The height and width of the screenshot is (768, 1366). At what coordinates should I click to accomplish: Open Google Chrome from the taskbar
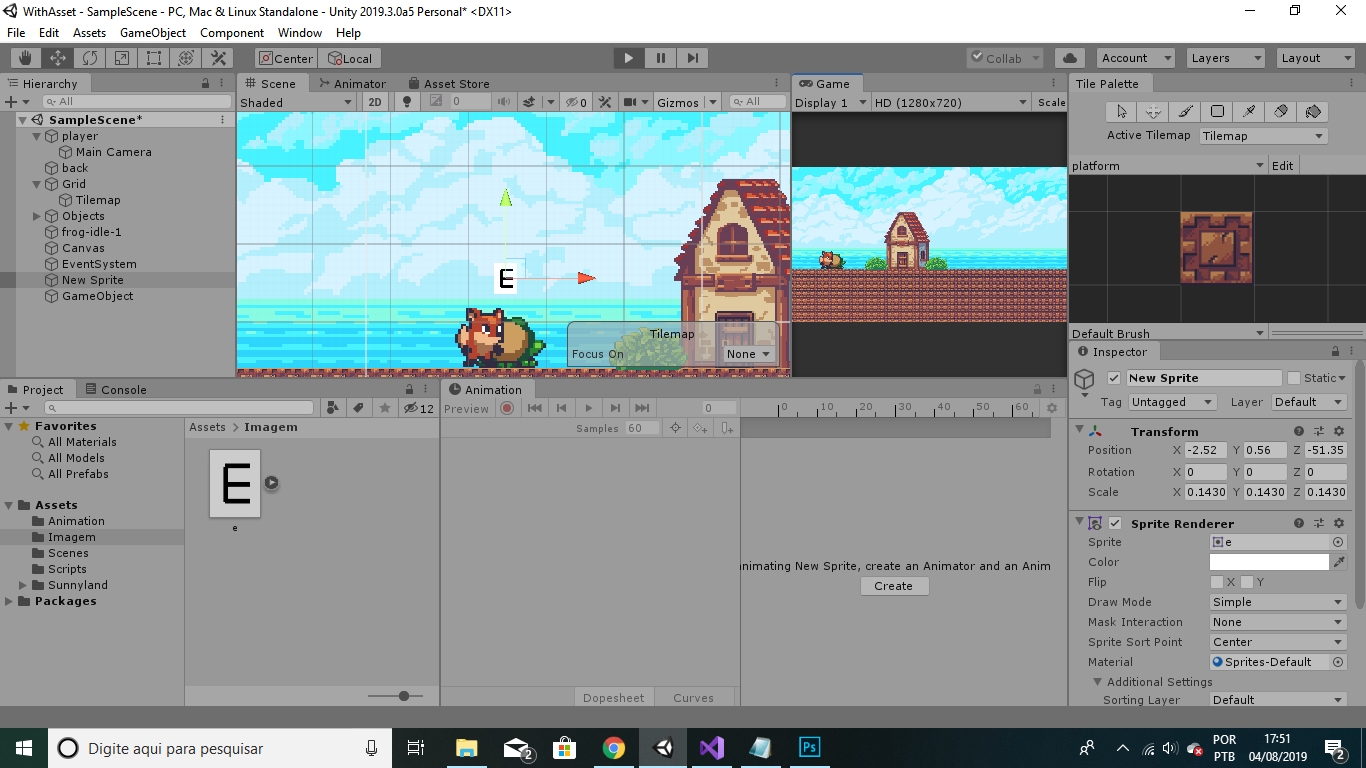click(x=614, y=748)
